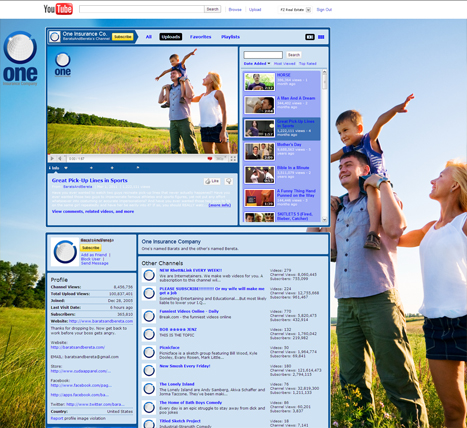The width and height of the screenshot is (467, 428).
Task: Open the Titled Sketch Project channel link
Action: pos(180,421)
